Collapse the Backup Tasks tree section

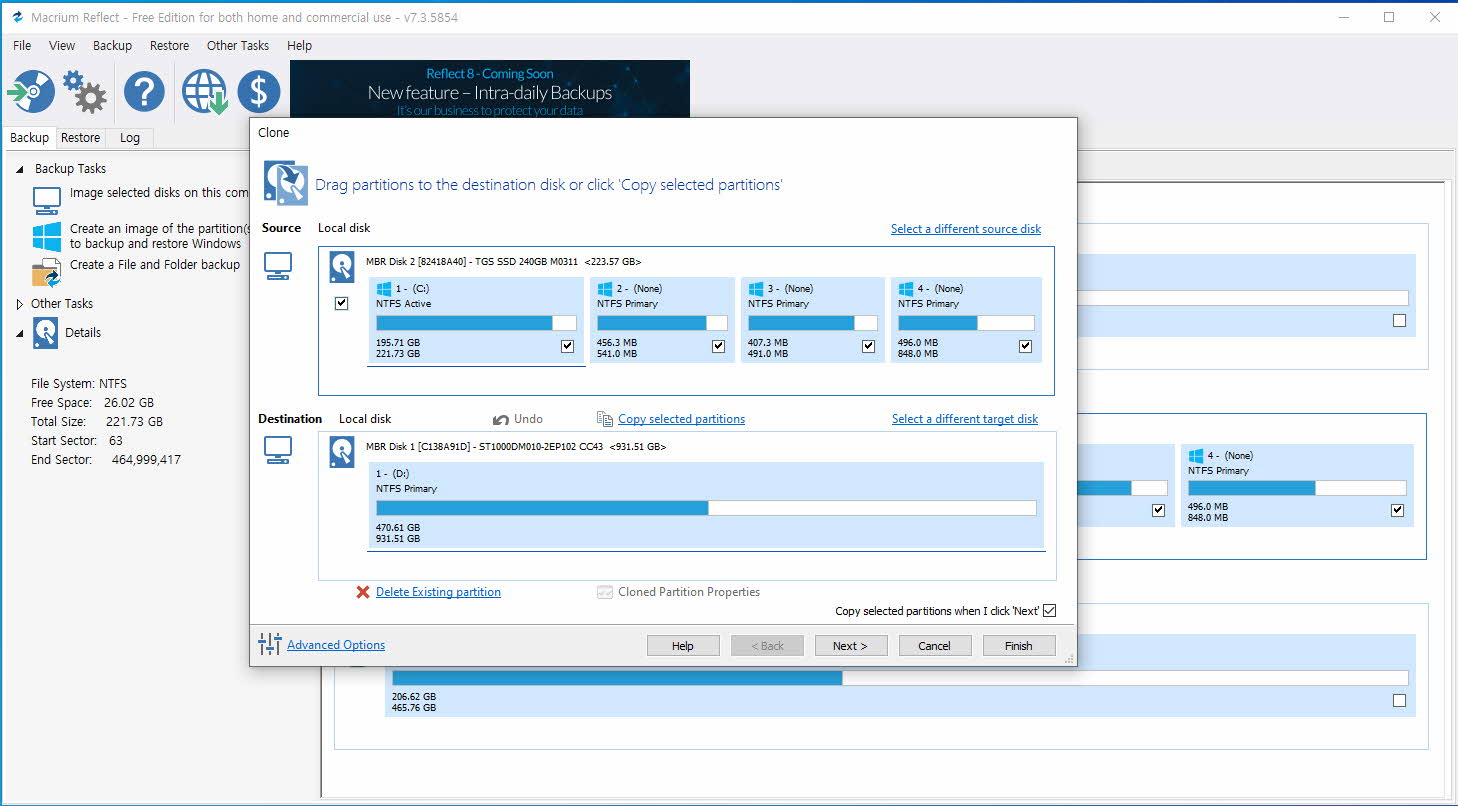tap(21, 169)
